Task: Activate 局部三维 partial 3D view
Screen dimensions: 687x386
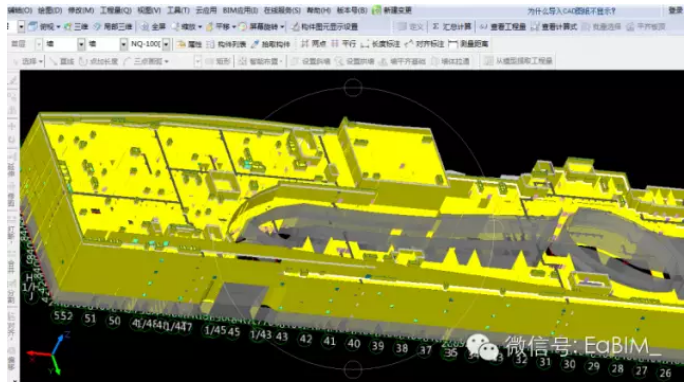Action: point(113,27)
